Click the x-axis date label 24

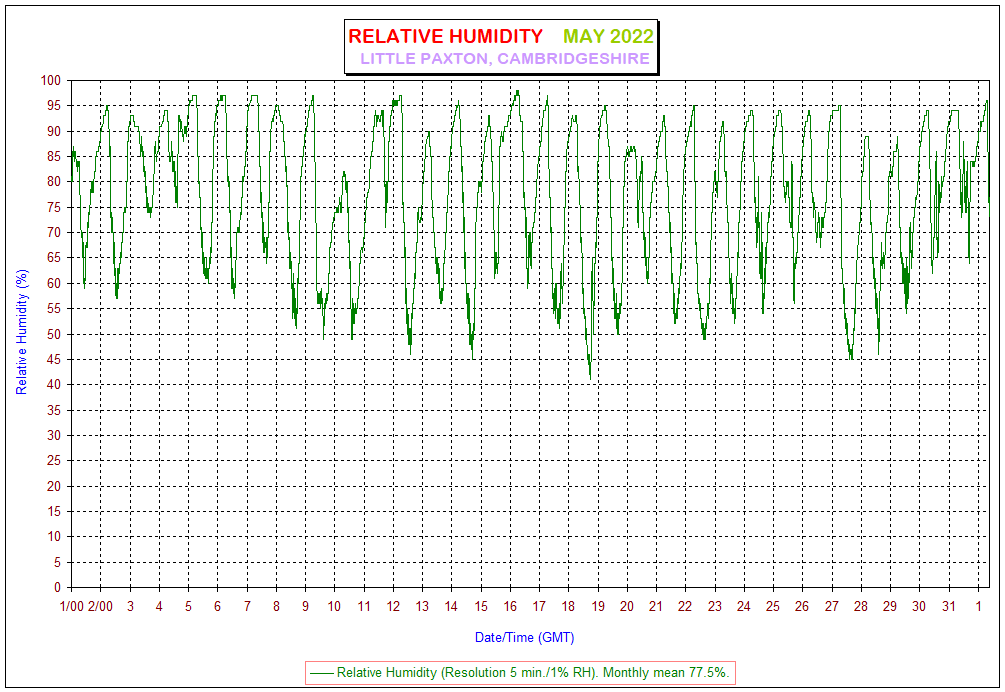(743, 606)
